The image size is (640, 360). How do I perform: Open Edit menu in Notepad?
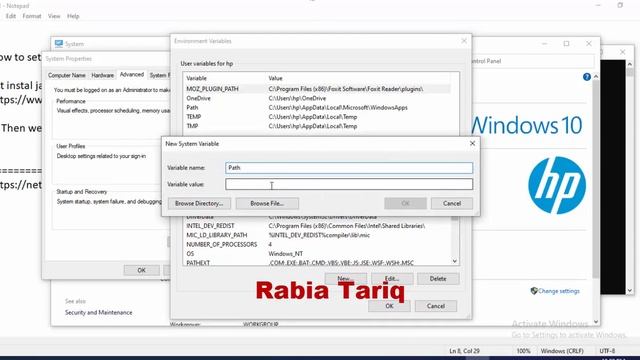point(11,16)
